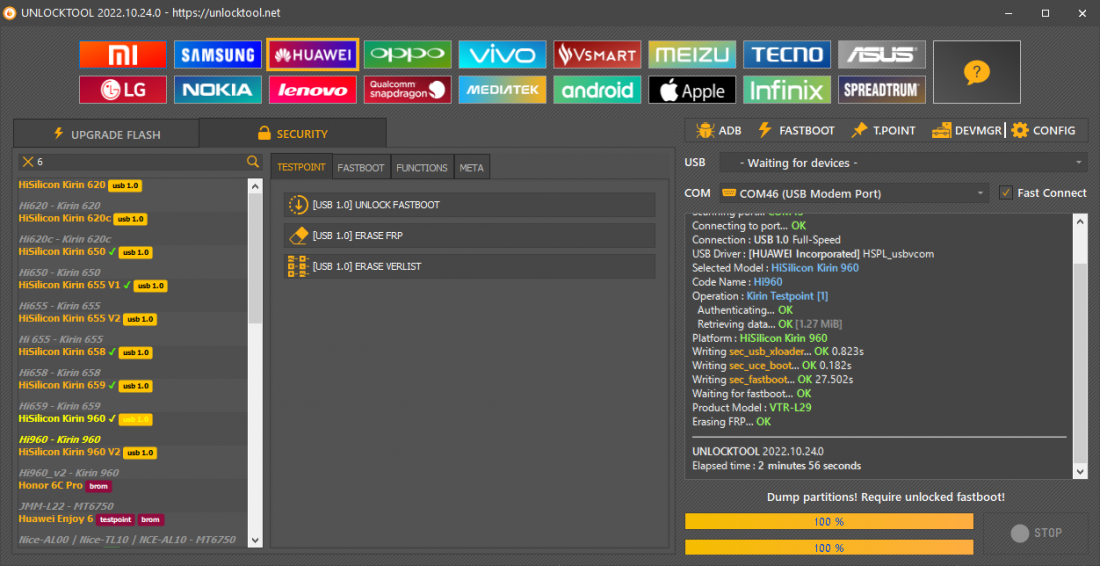Pick the Vsmart brand tile
1100x566 pixels.
(597, 54)
